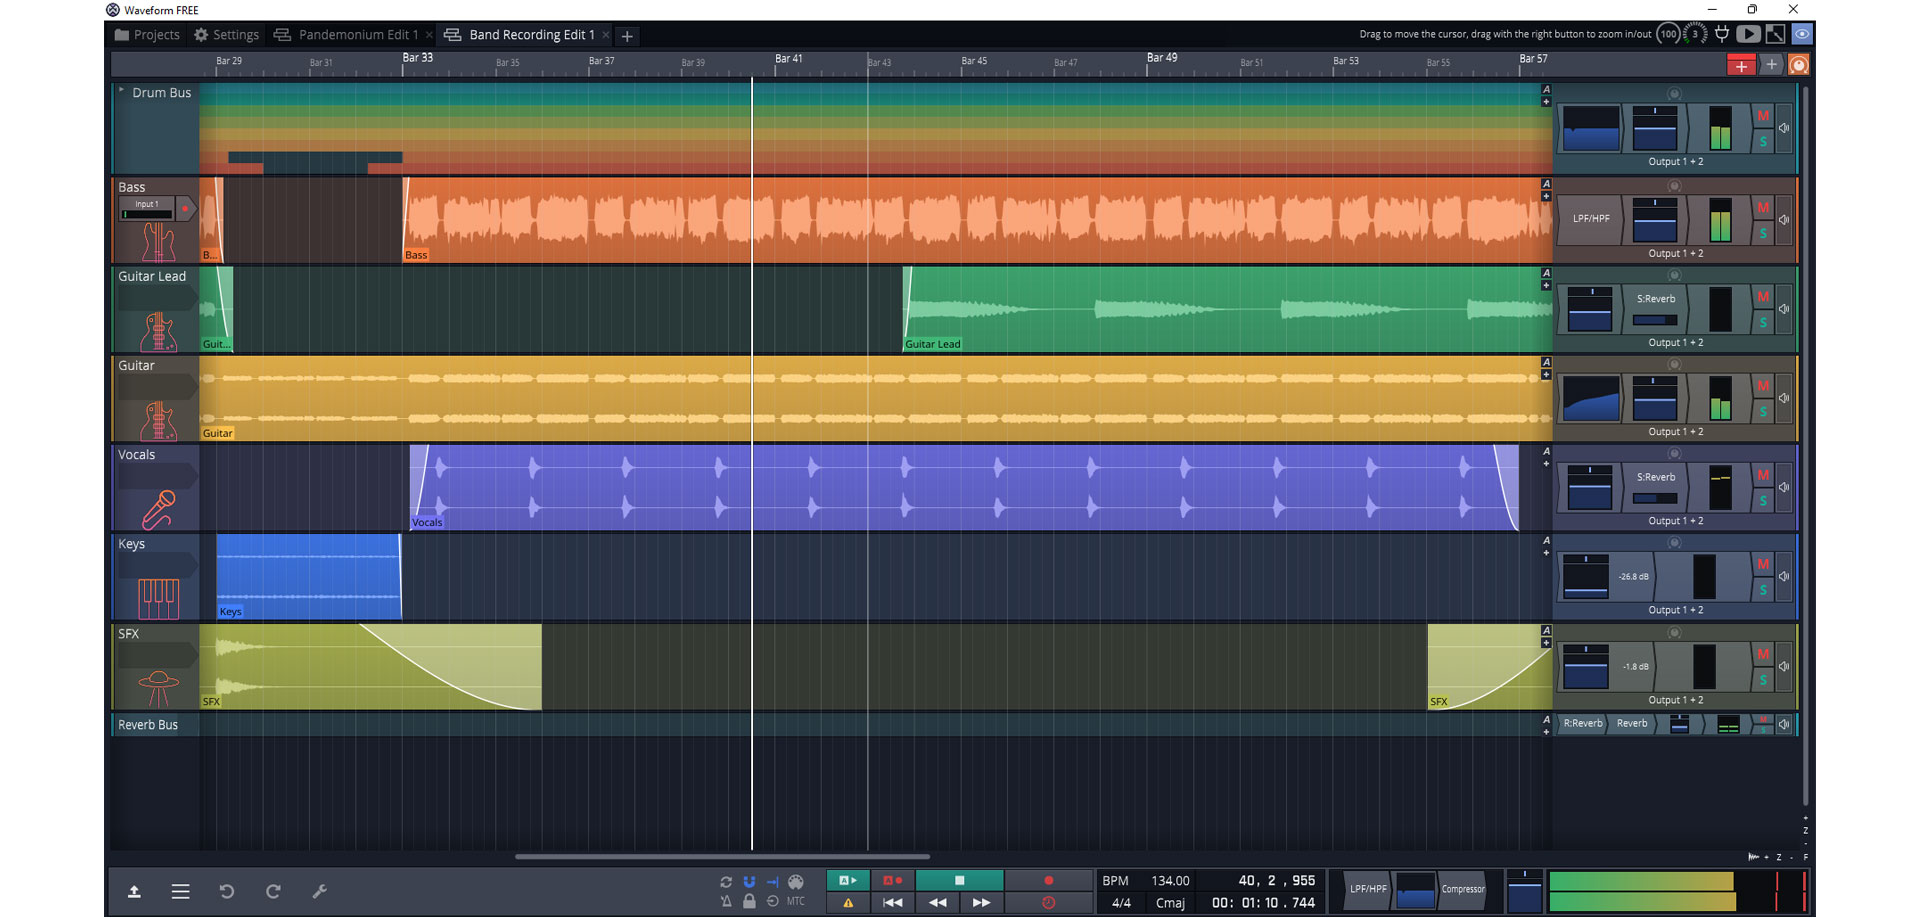Click the Vocals track microphone icon
The width and height of the screenshot is (1919, 918).
pos(158,509)
